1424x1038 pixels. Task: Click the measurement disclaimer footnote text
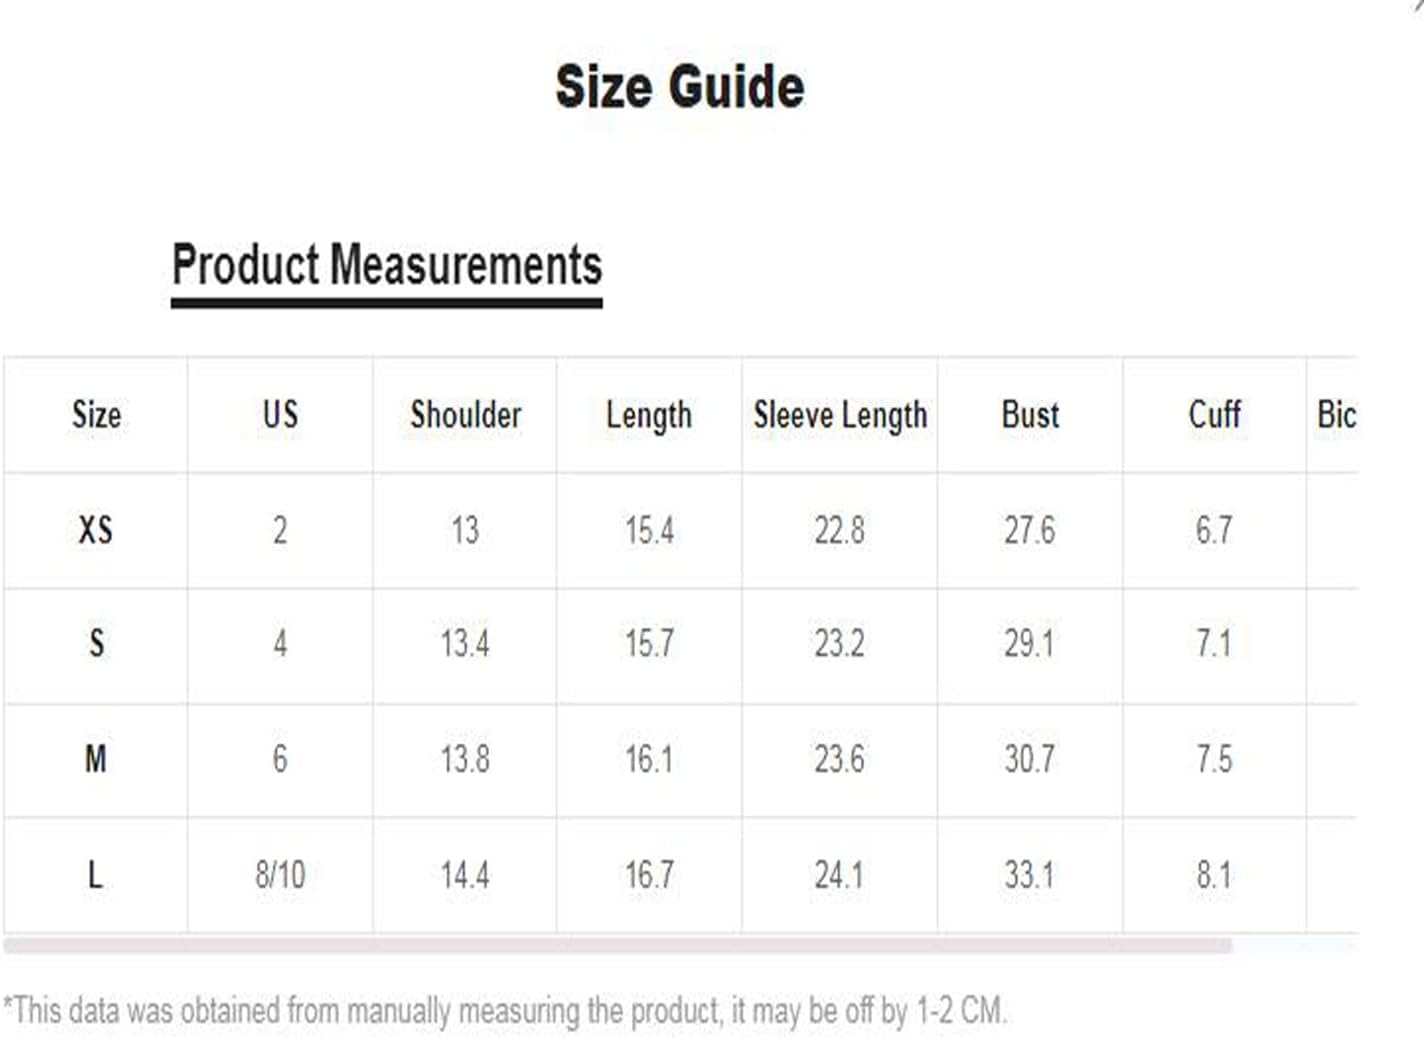505,1010
